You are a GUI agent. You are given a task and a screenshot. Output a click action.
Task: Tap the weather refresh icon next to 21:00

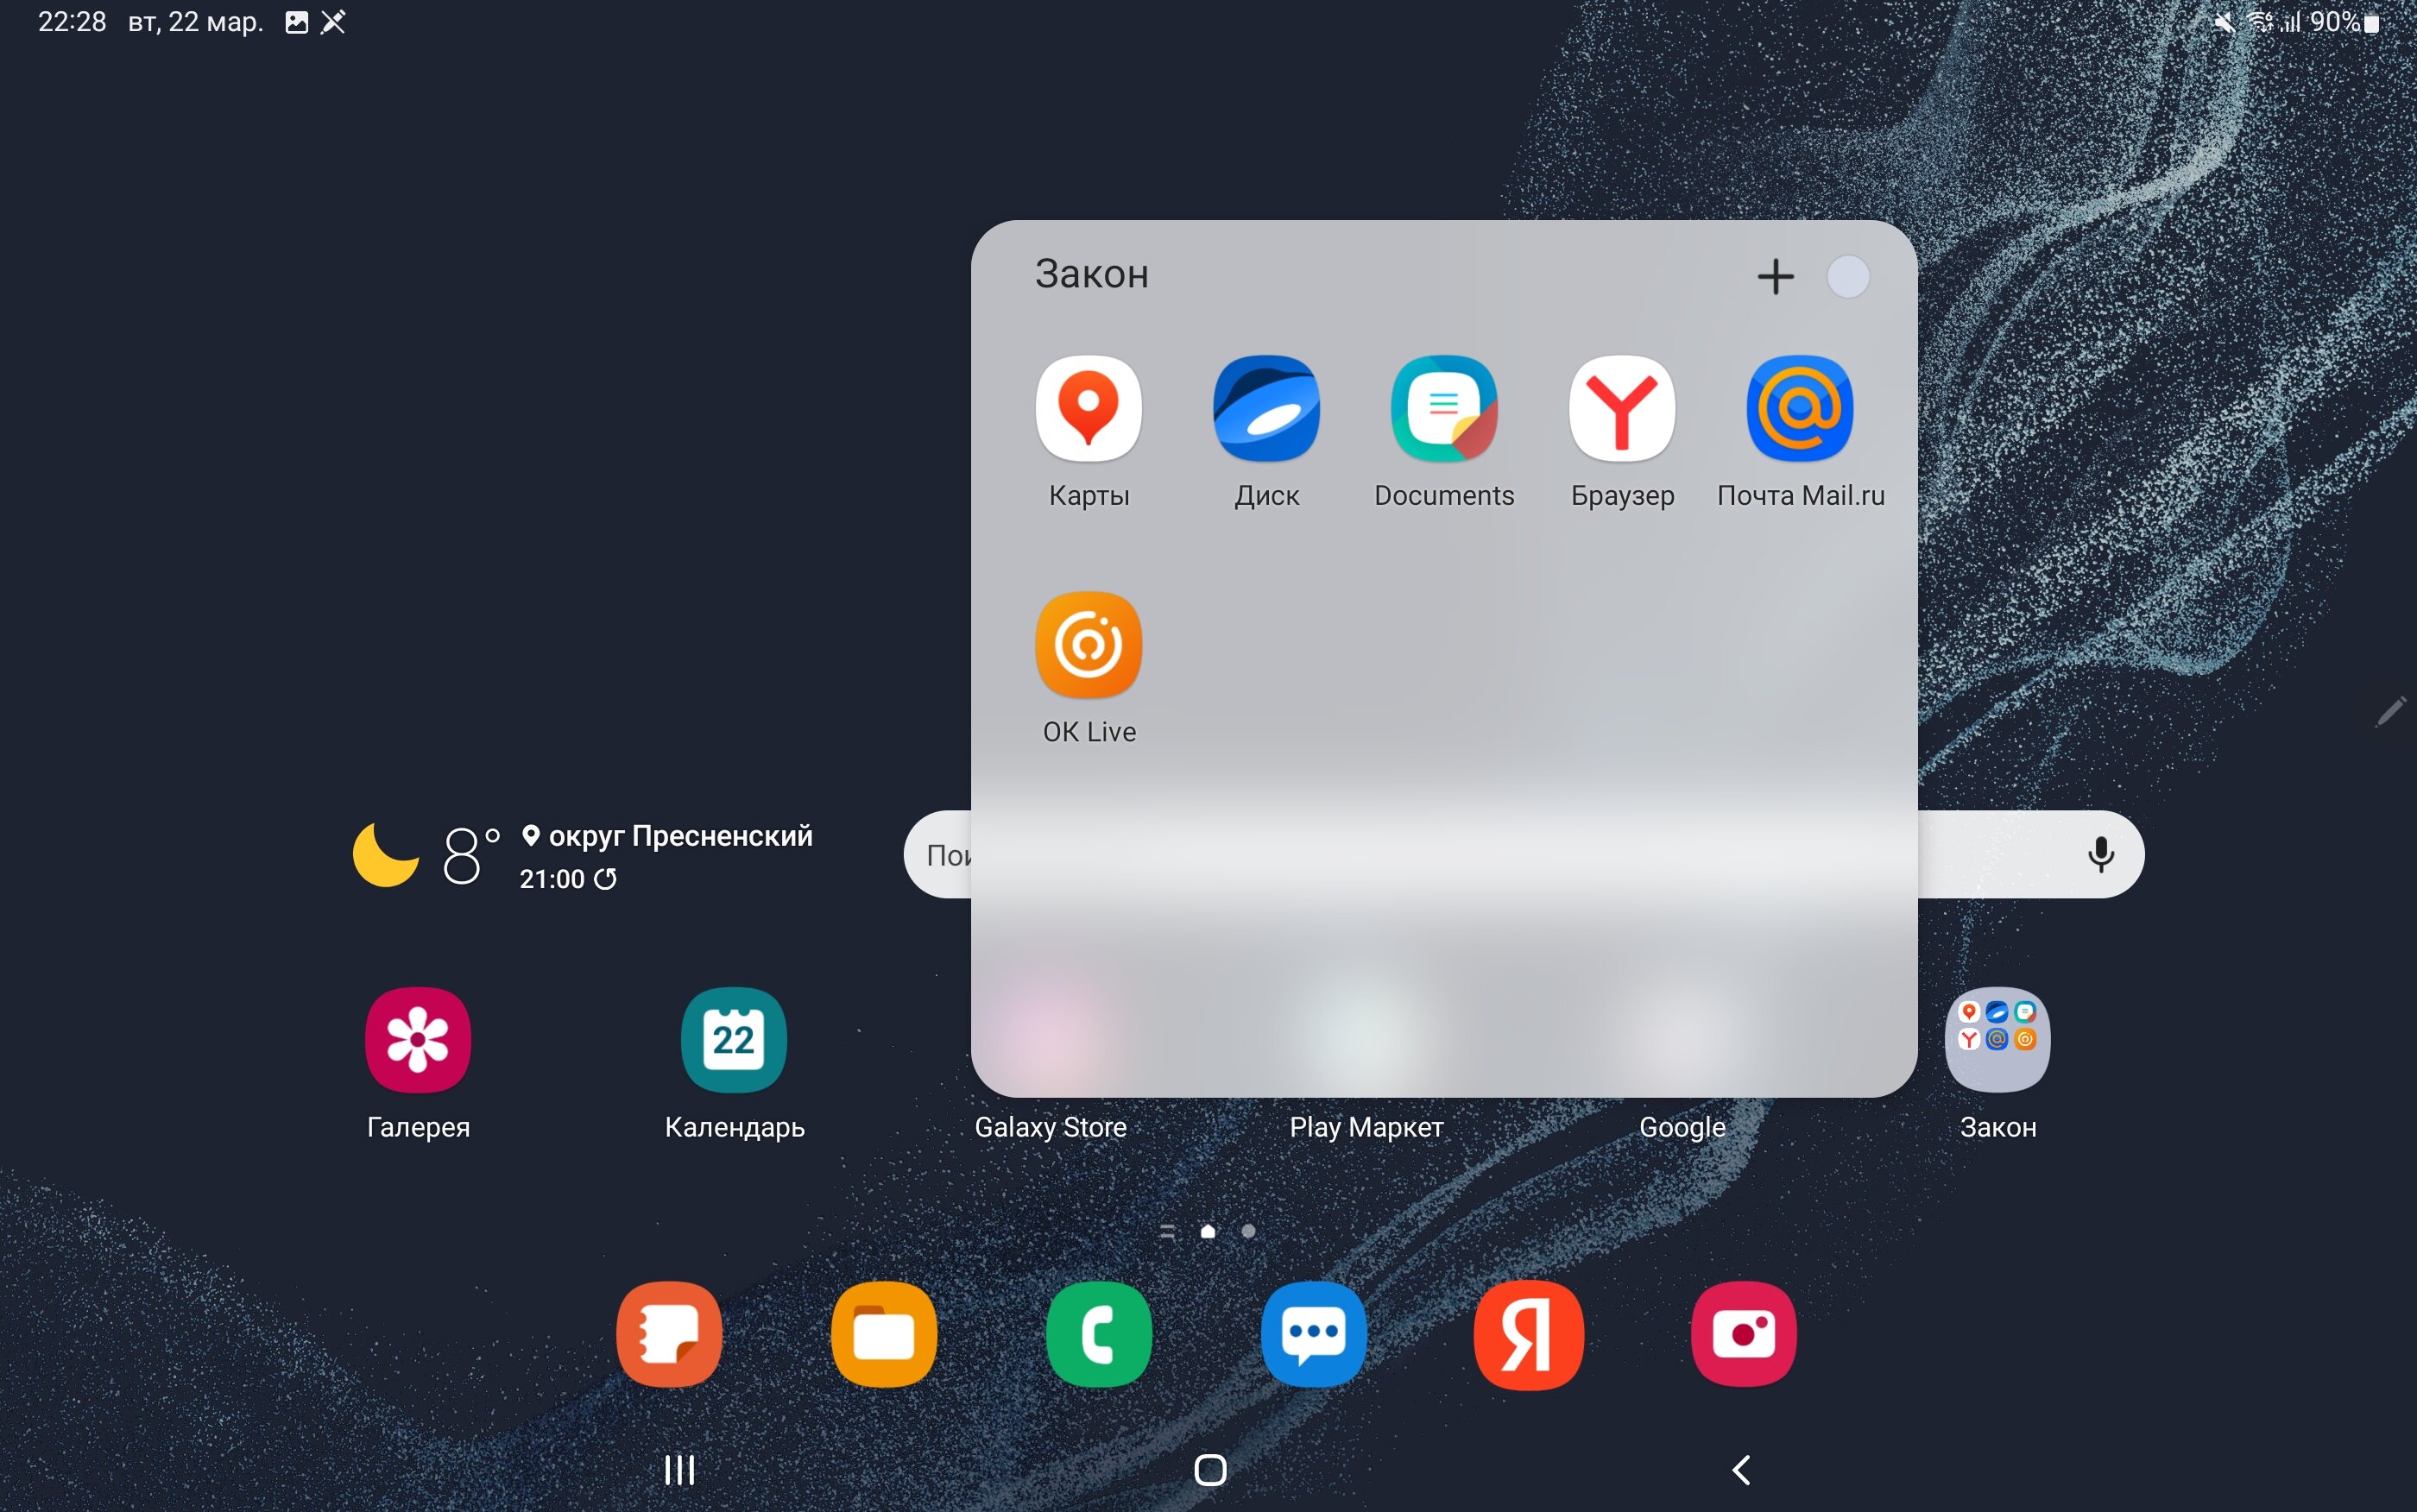pos(605,879)
